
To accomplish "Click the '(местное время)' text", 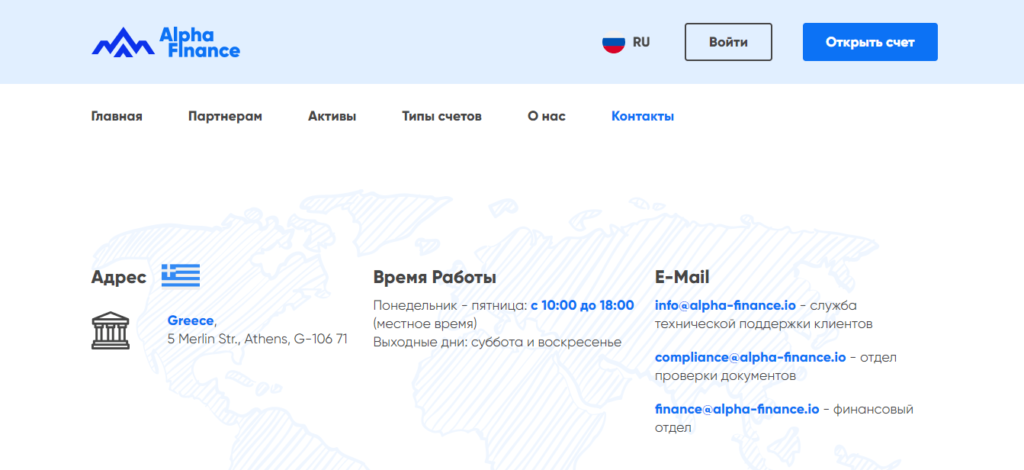I will 425,323.
